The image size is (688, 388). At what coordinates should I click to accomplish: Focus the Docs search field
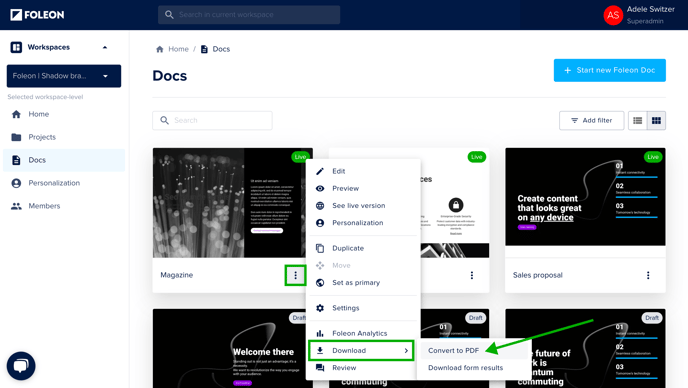pos(212,120)
